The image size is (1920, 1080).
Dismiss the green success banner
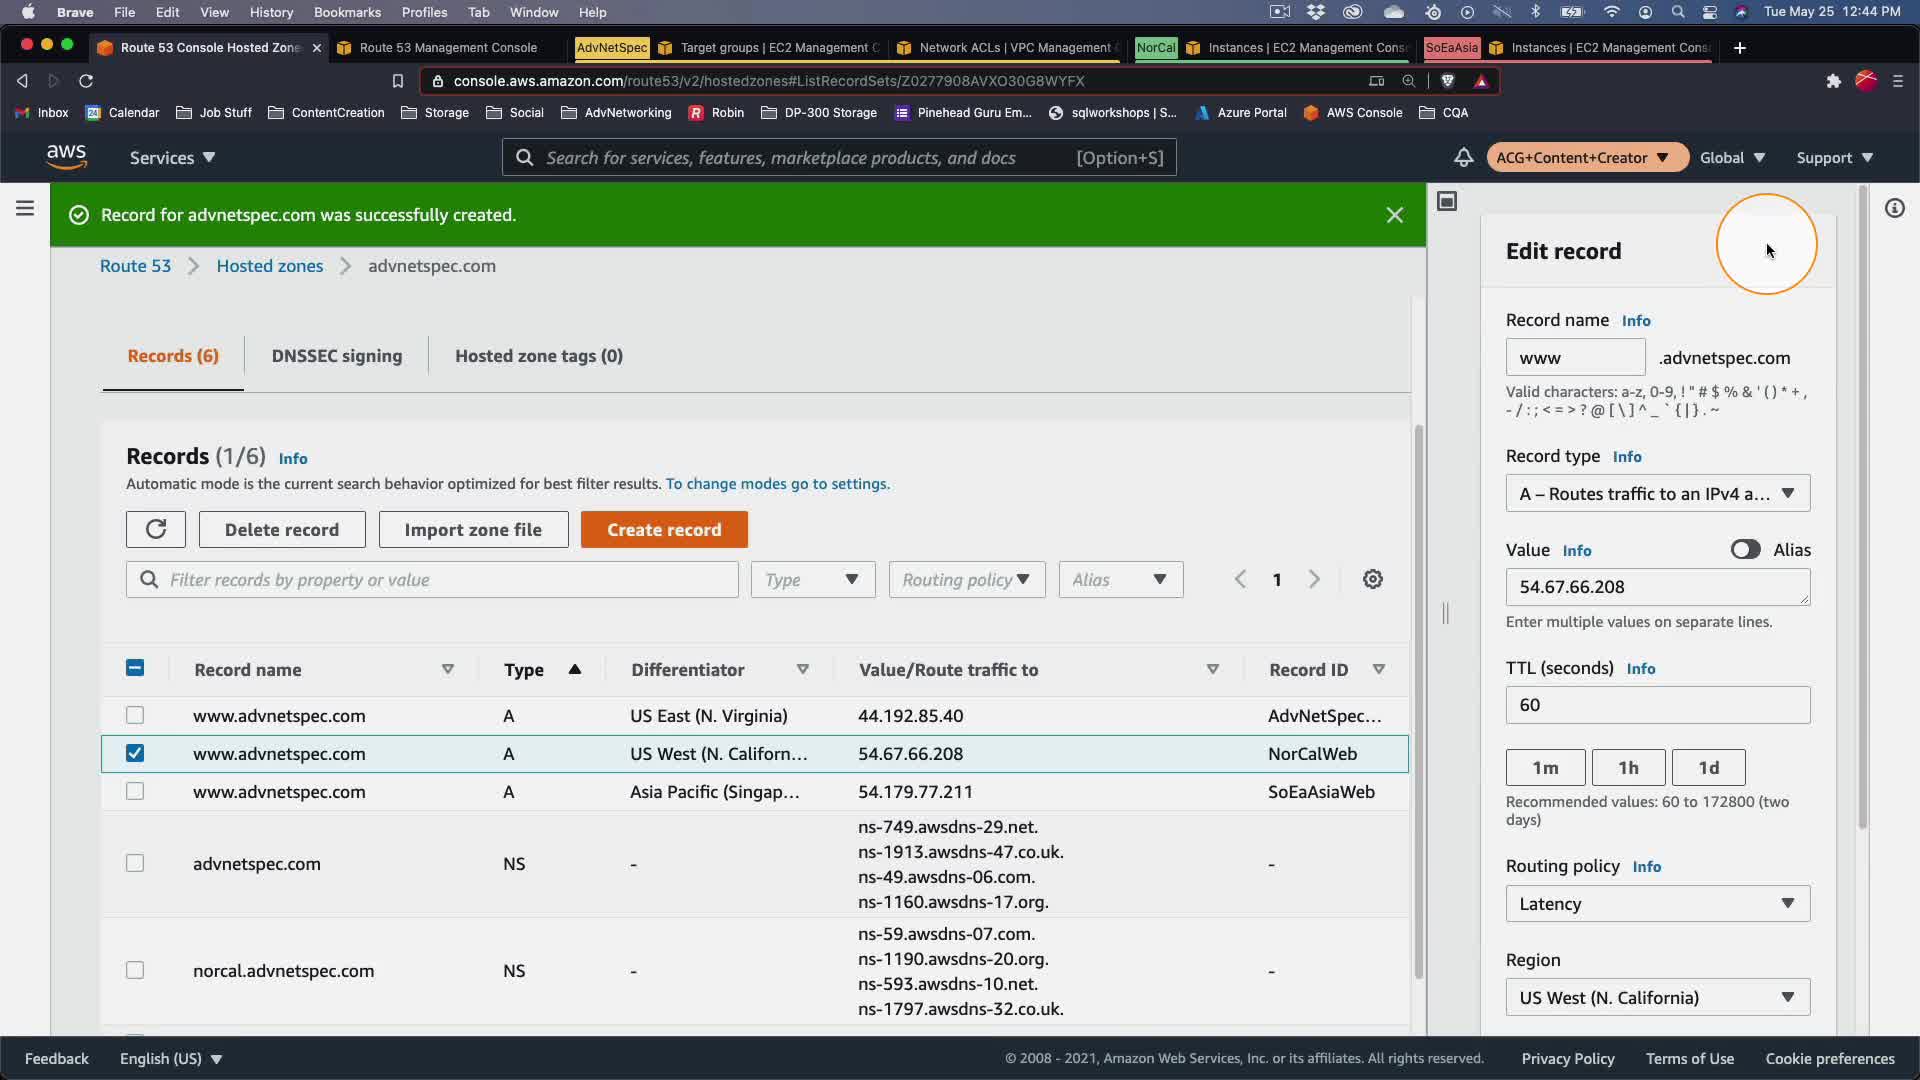pos(1394,215)
